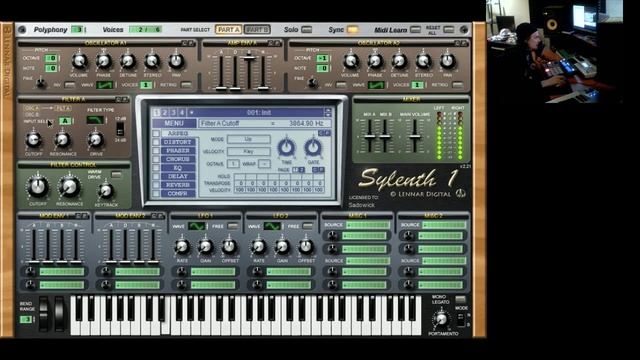The width and height of the screenshot is (640, 360).
Task: Click the Oscillator A2 Fine pitch knob
Action: coord(313,83)
